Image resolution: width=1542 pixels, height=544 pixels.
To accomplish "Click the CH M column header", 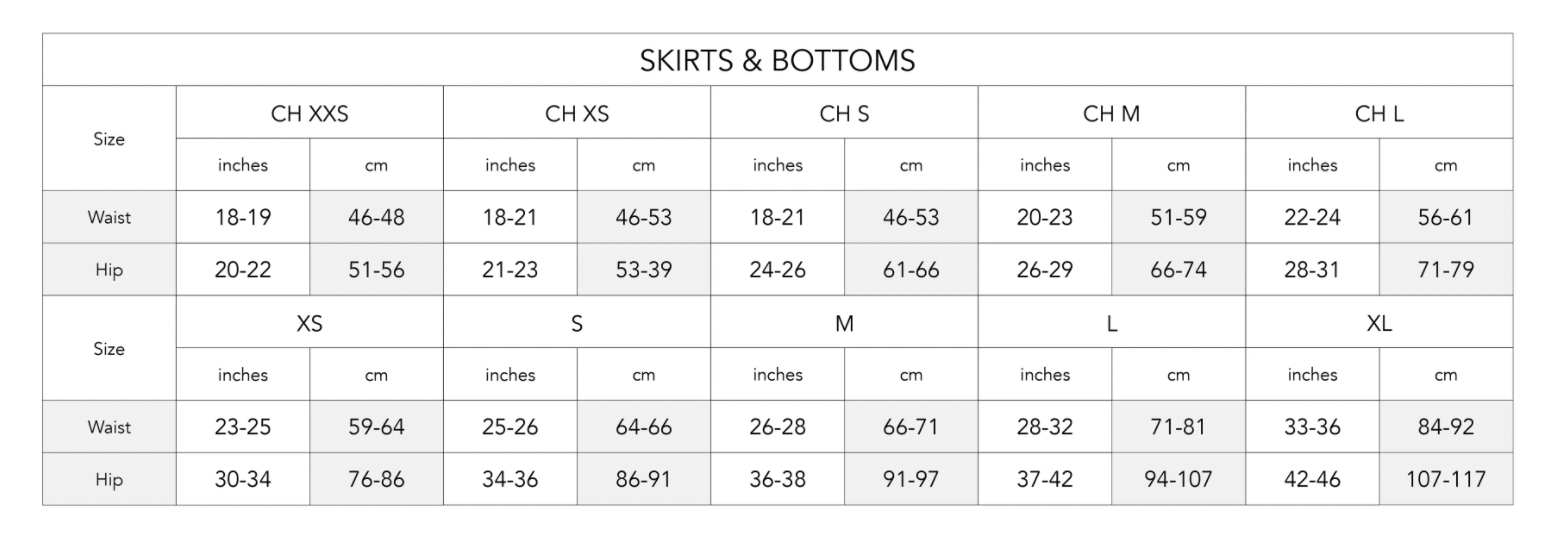I will (x=1111, y=114).
